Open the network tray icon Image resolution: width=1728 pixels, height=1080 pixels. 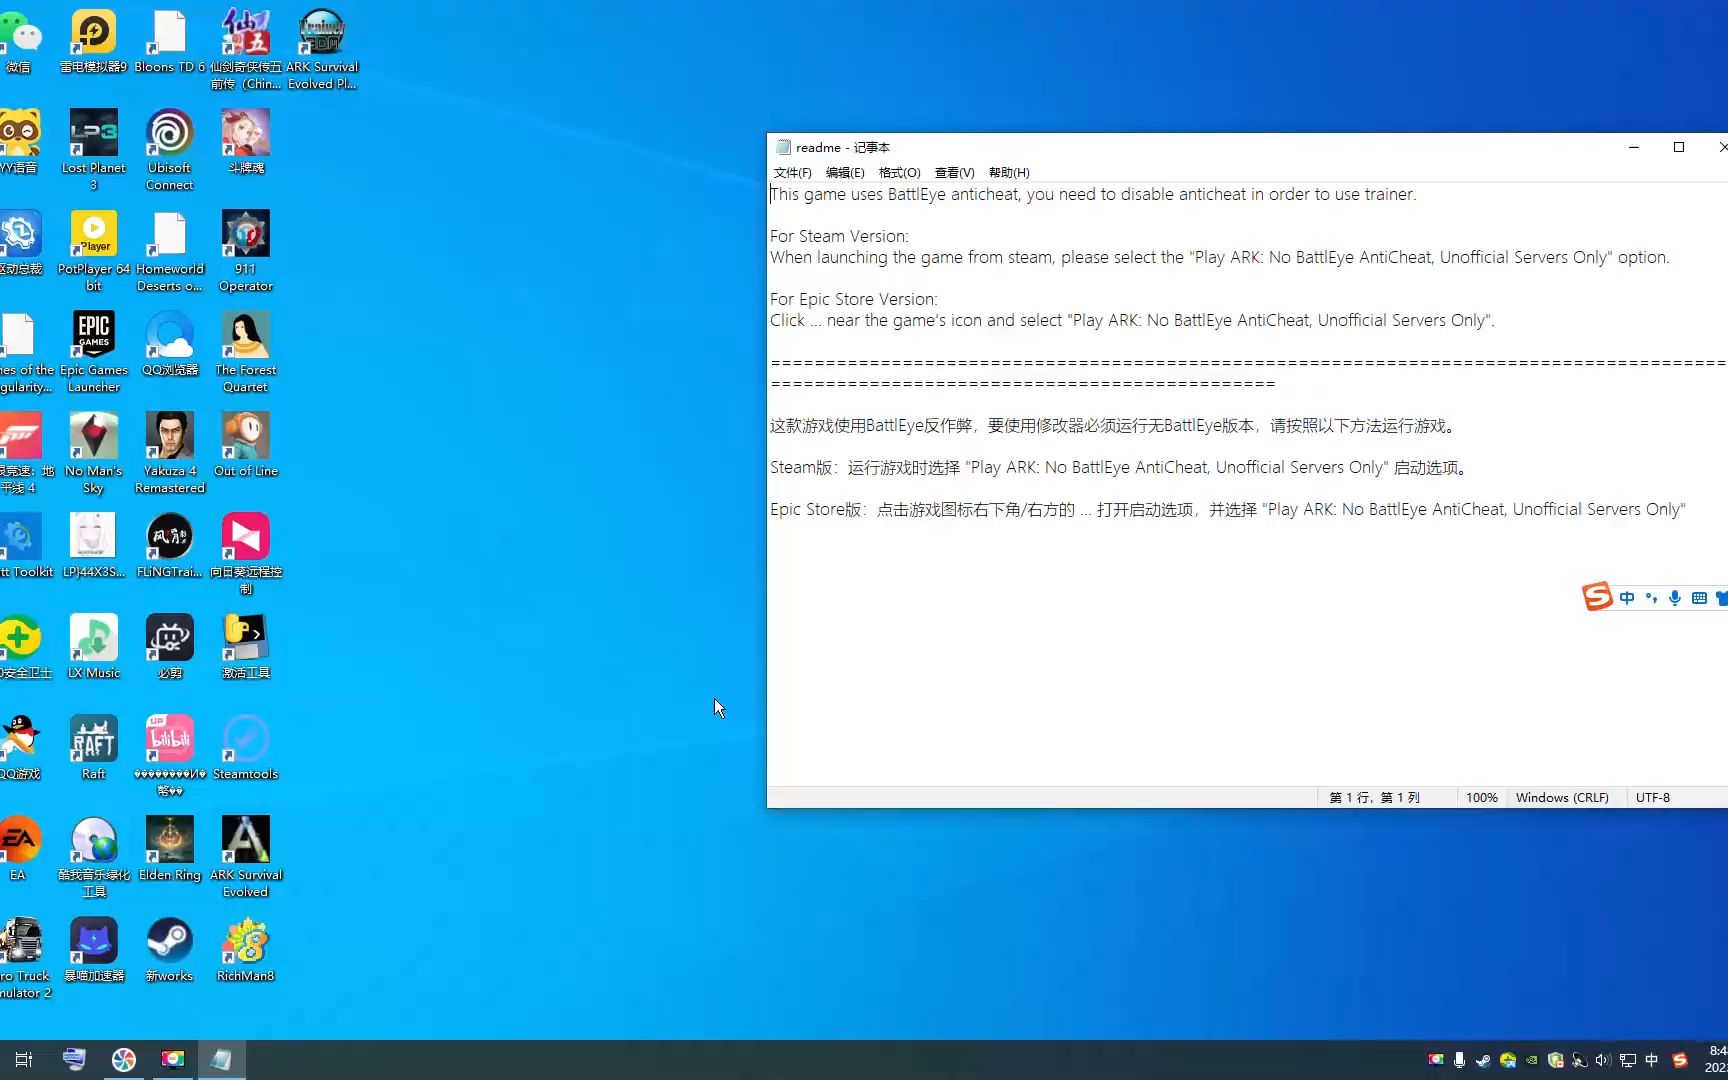click(1627, 1060)
